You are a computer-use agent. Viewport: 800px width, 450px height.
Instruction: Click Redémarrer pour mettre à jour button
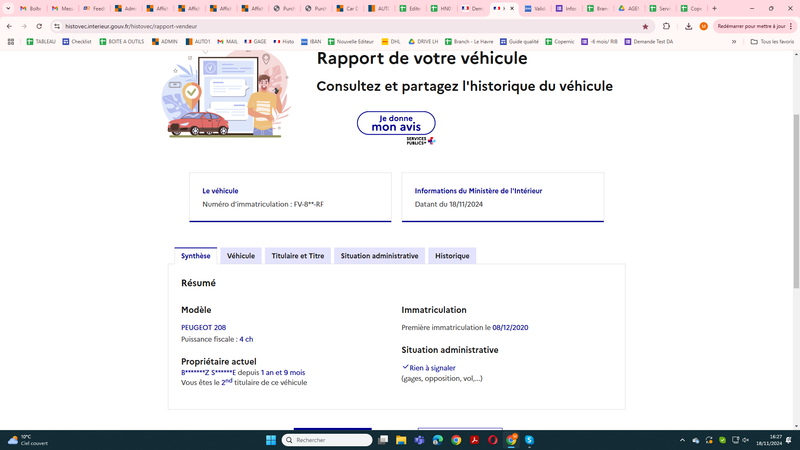click(754, 26)
